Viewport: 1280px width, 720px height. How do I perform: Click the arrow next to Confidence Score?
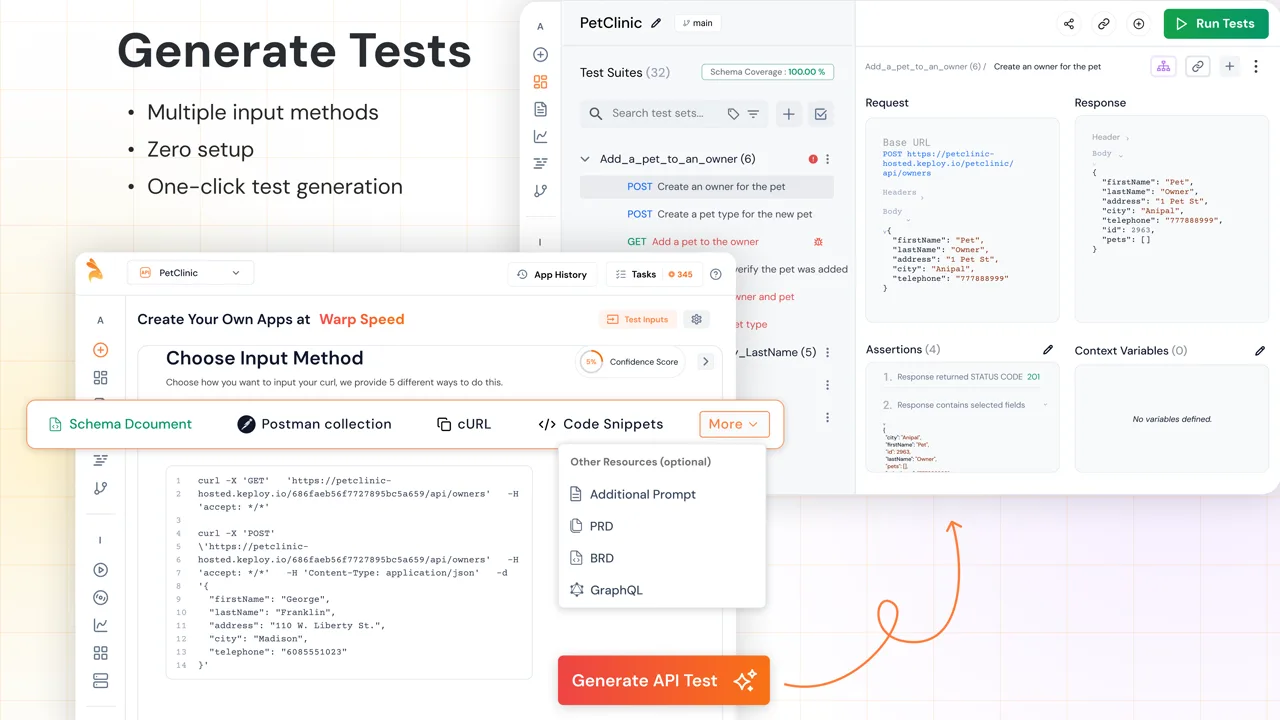(705, 362)
